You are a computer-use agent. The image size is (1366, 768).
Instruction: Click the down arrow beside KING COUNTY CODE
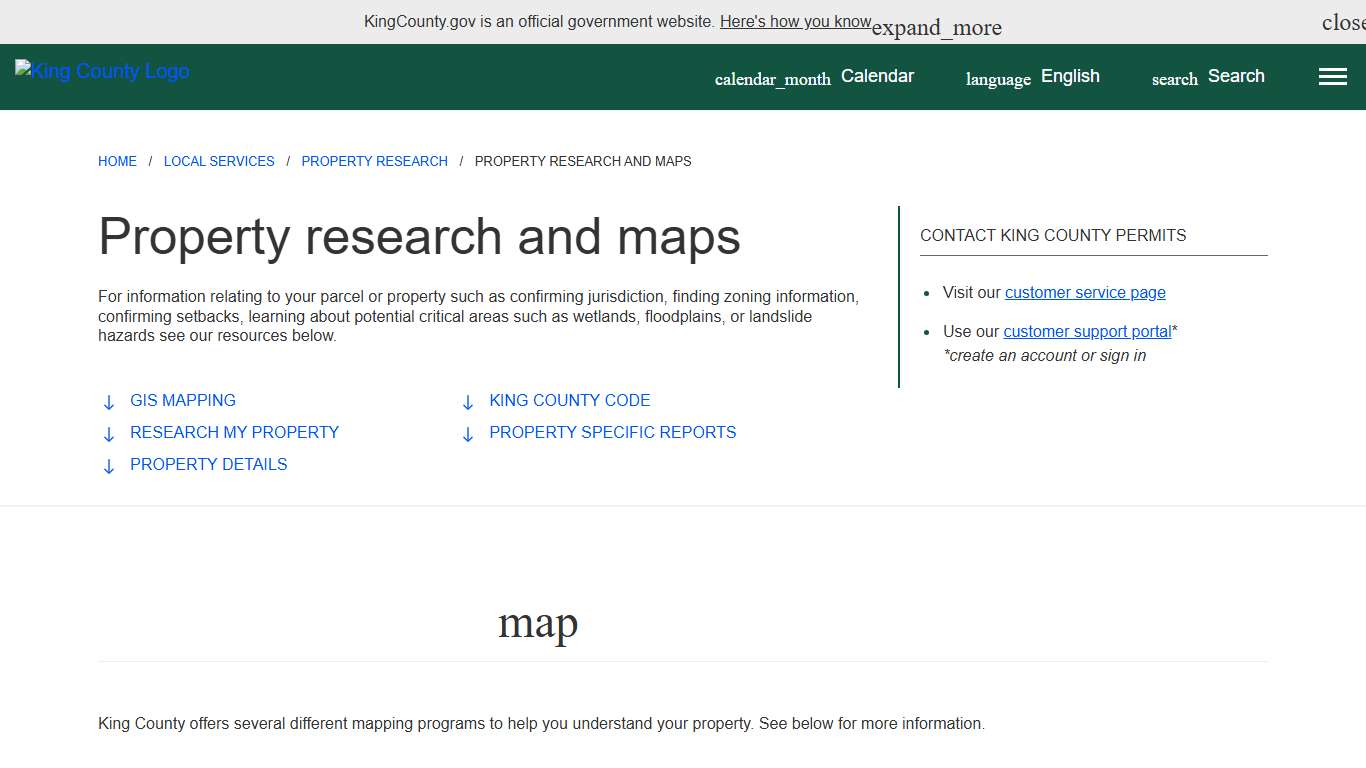468,401
